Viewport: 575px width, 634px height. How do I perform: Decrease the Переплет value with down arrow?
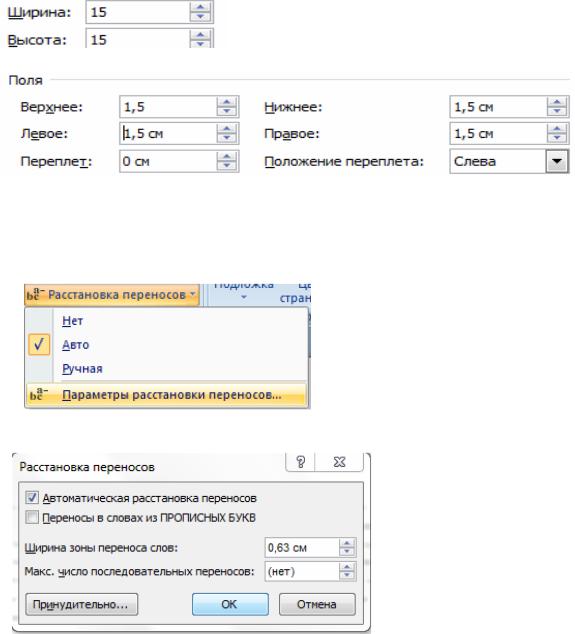coord(226,166)
